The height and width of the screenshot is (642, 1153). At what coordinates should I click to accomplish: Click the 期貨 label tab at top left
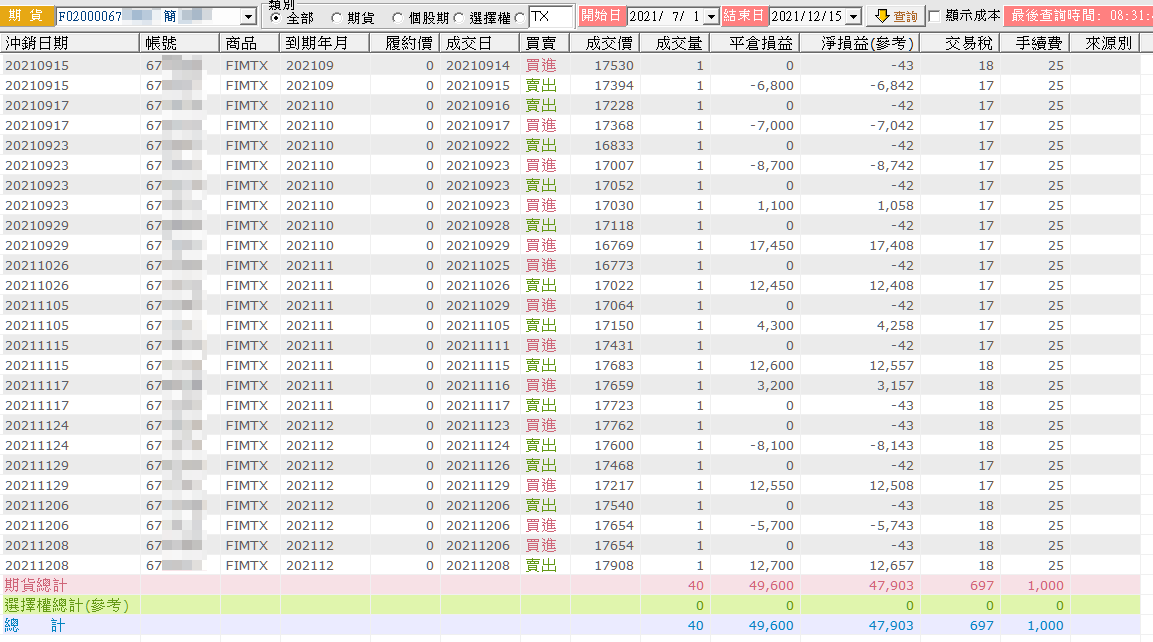pos(26,15)
